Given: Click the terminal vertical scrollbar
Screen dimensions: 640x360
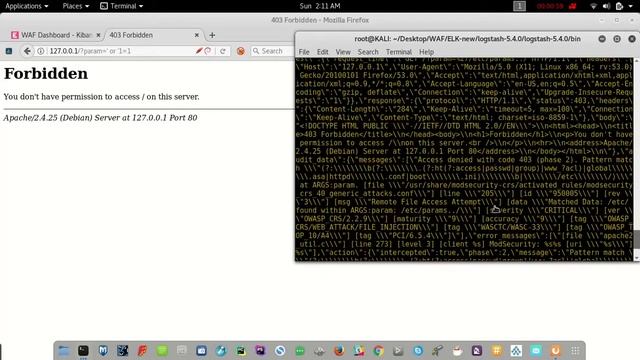Looking at the screenshot, I should pos(636,159).
